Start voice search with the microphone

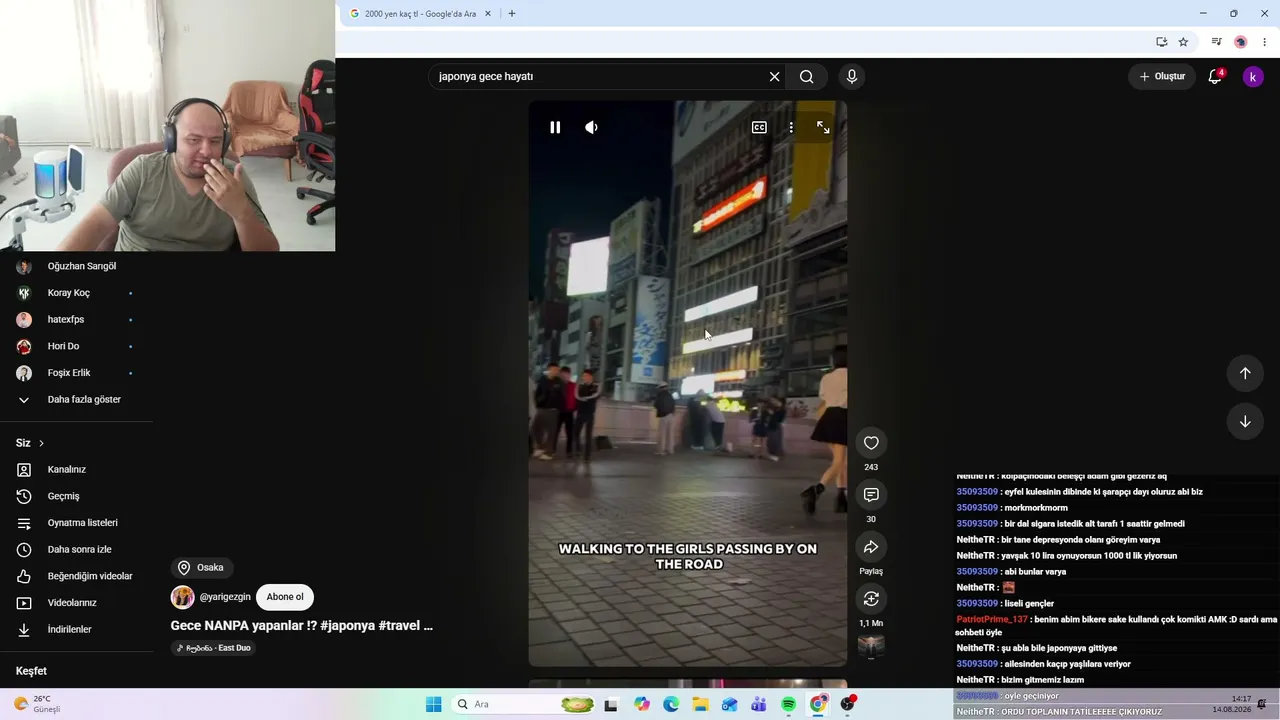point(852,76)
